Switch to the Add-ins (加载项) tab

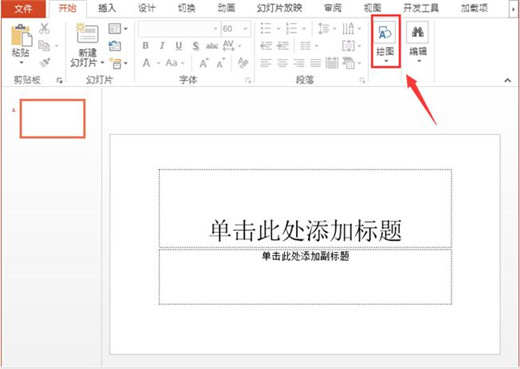(474, 8)
